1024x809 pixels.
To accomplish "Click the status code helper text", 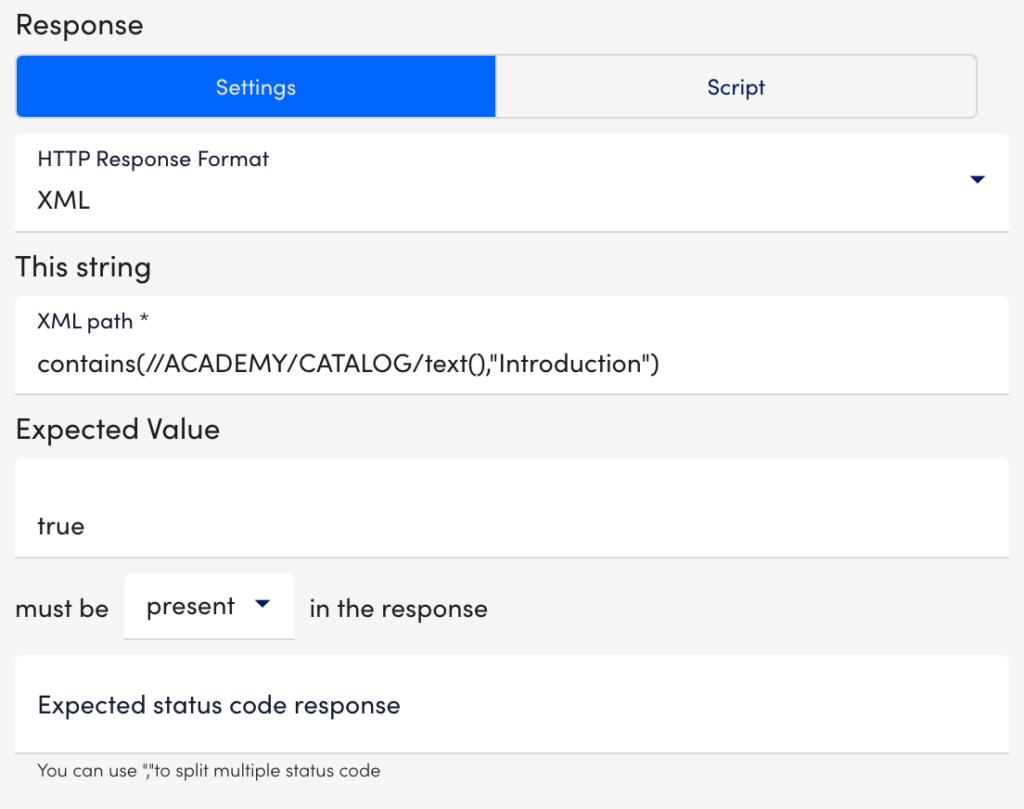I will click(x=207, y=770).
